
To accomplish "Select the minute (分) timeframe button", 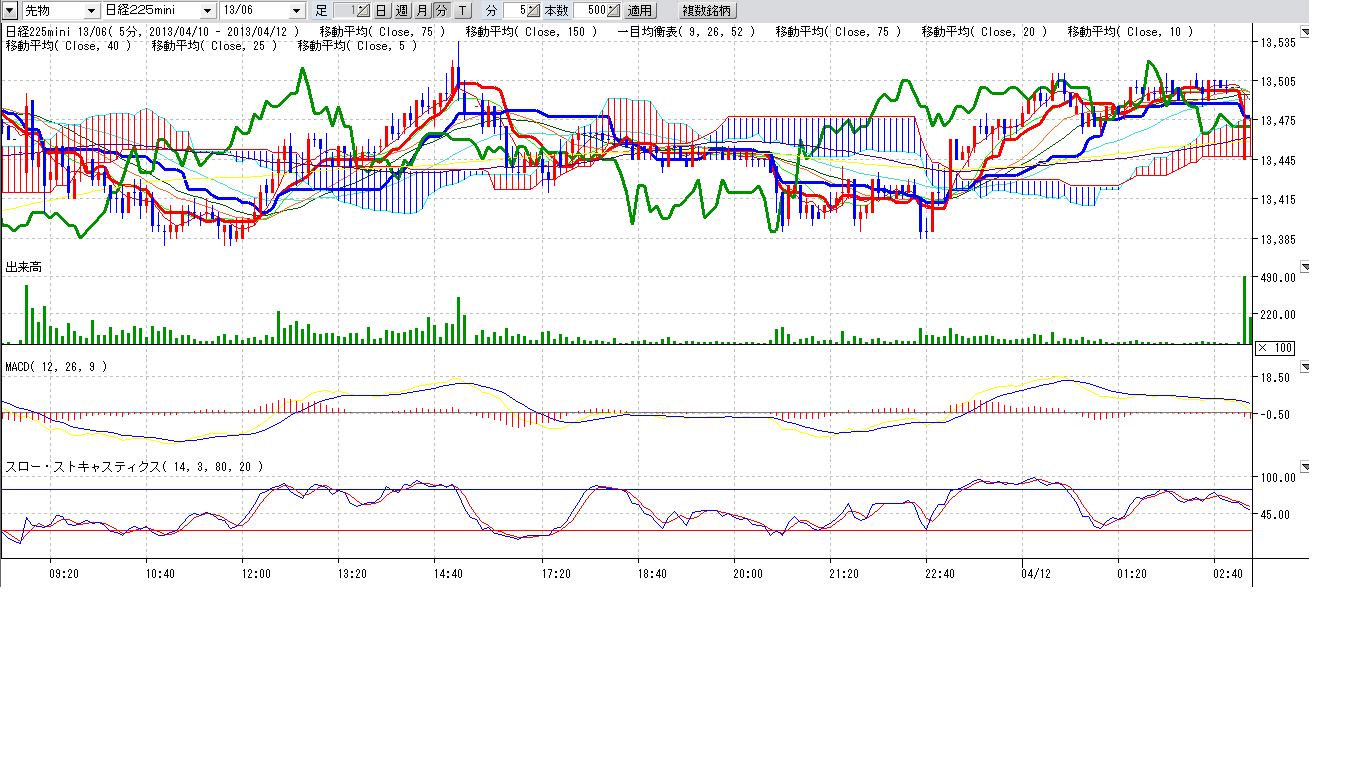I will coord(441,10).
